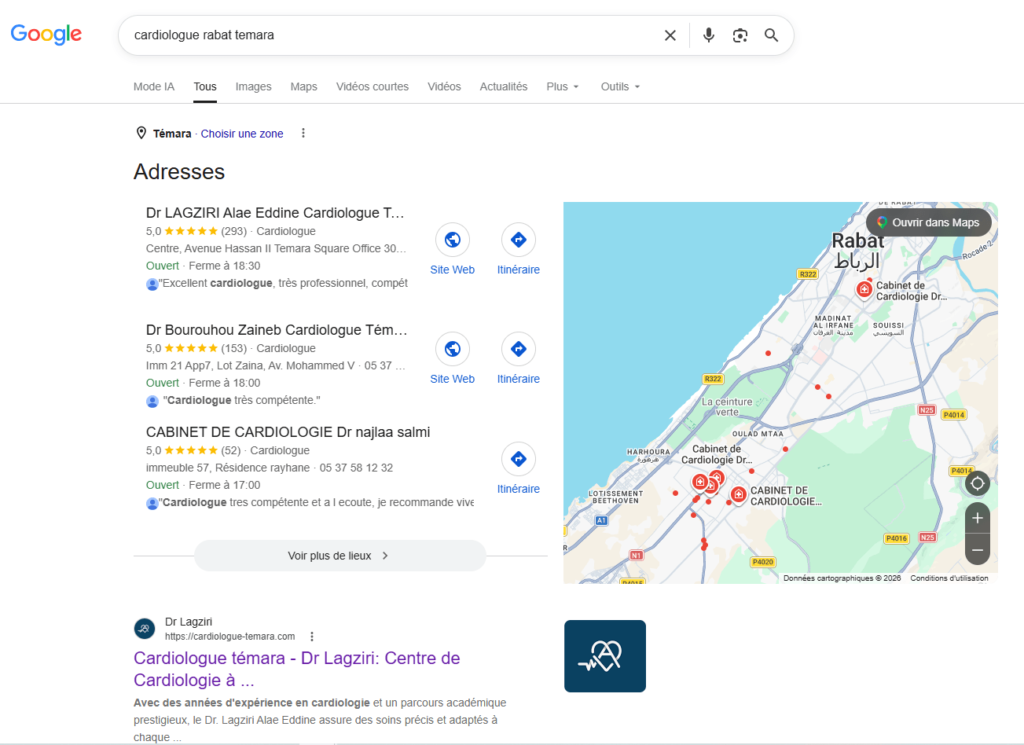
Task: Click Dr Lagziri heart logo thumbnail
Action: point(605,656)
